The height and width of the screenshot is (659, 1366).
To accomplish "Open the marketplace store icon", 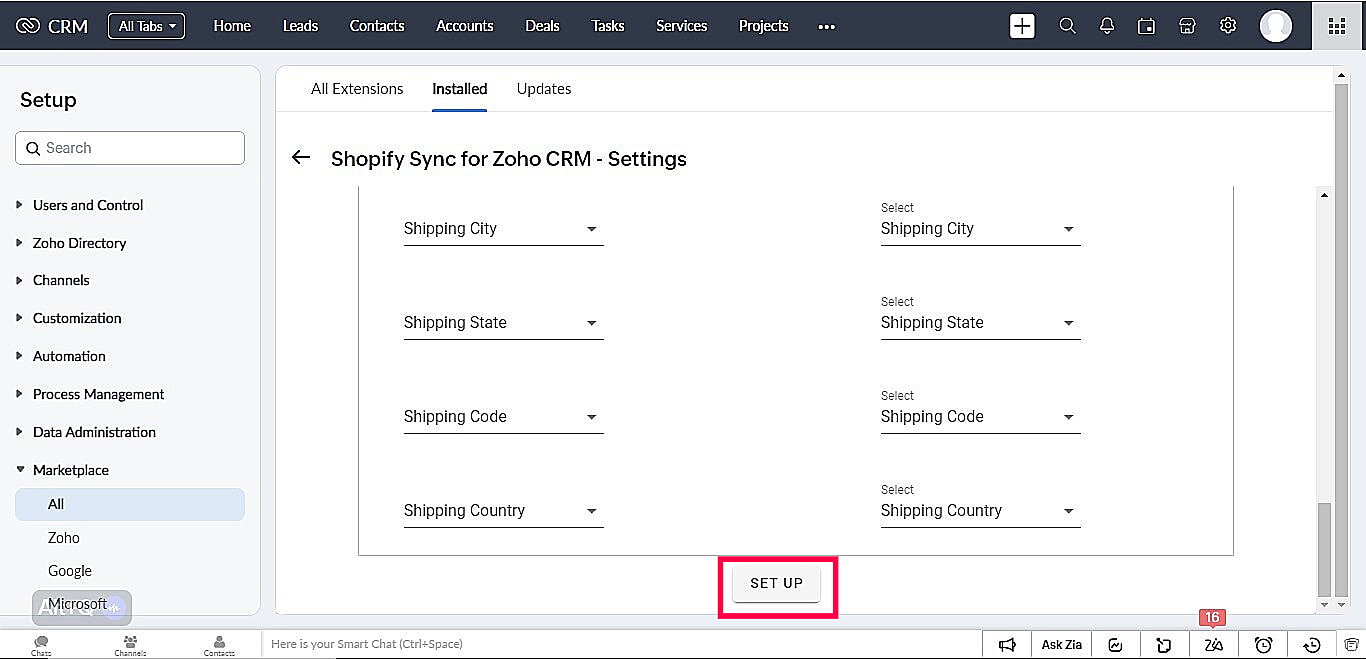I will pos(1187,26).
